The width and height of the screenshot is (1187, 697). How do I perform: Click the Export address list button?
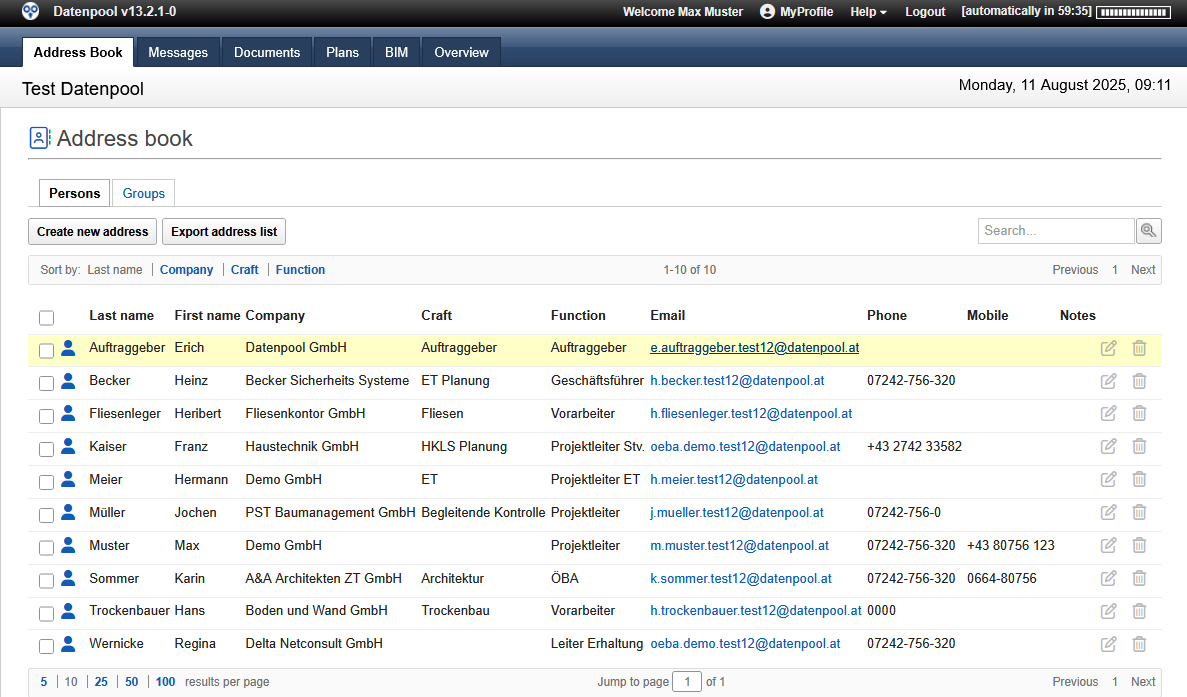click(224, 232)
